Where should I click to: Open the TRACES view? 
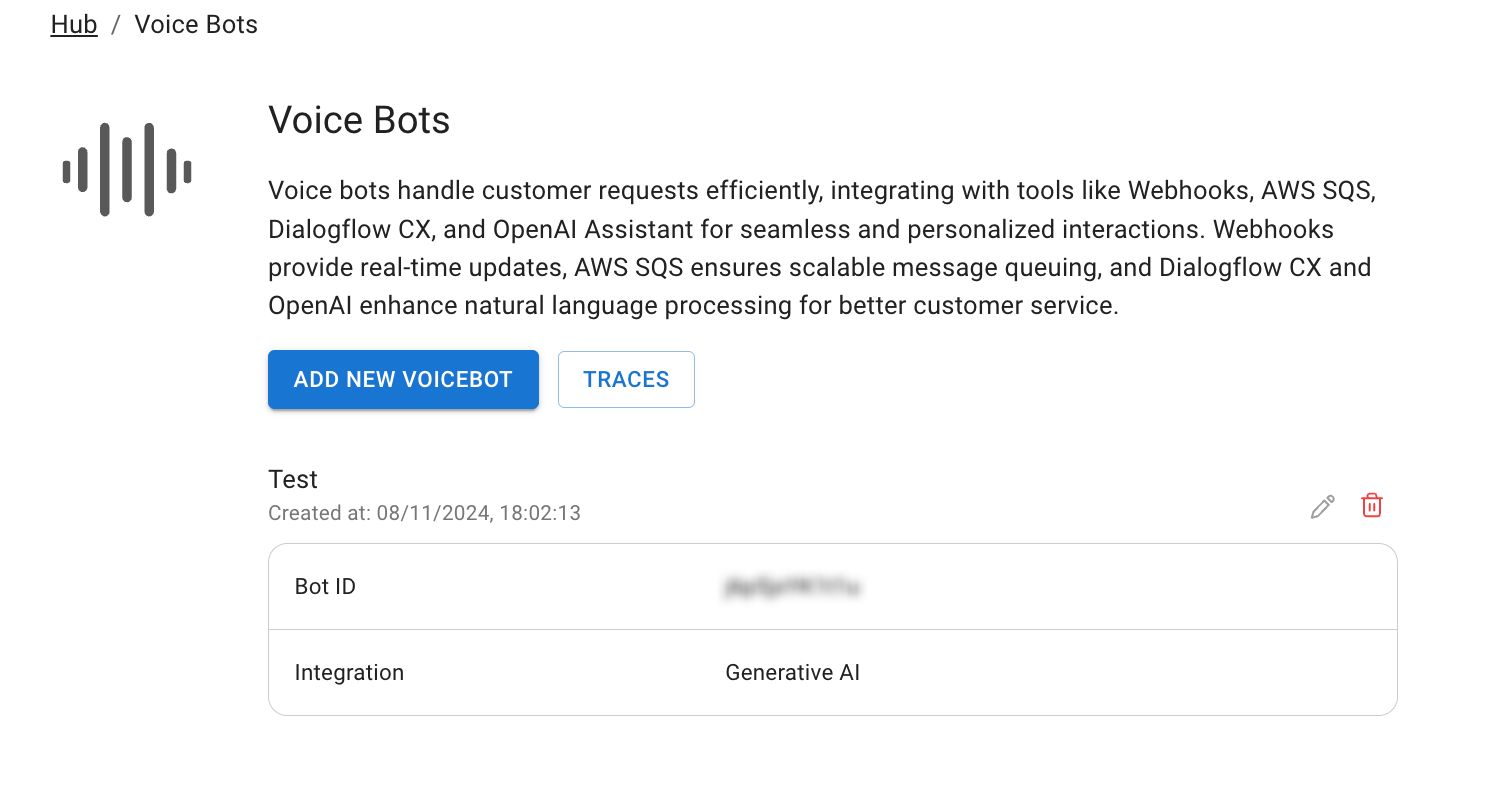pos(626,379)
